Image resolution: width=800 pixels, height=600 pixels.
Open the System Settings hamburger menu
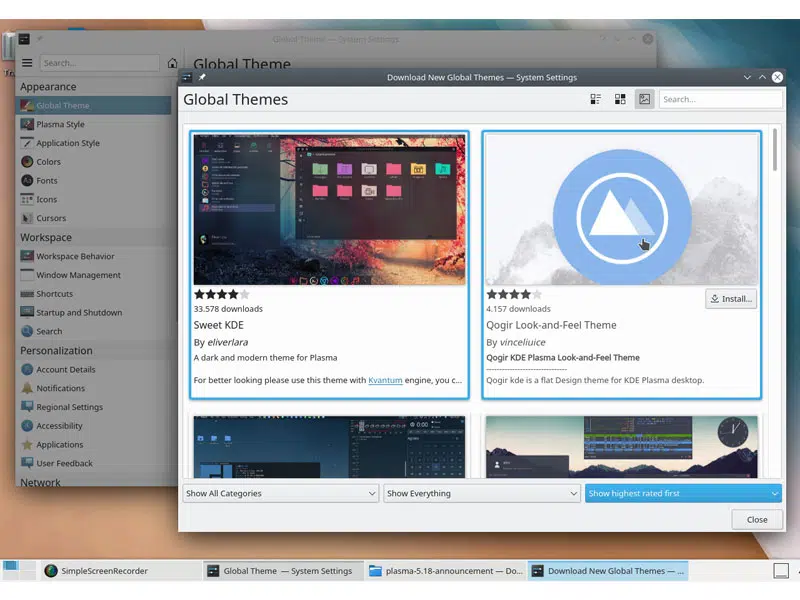pyautogui.click(x=27, y=63)
